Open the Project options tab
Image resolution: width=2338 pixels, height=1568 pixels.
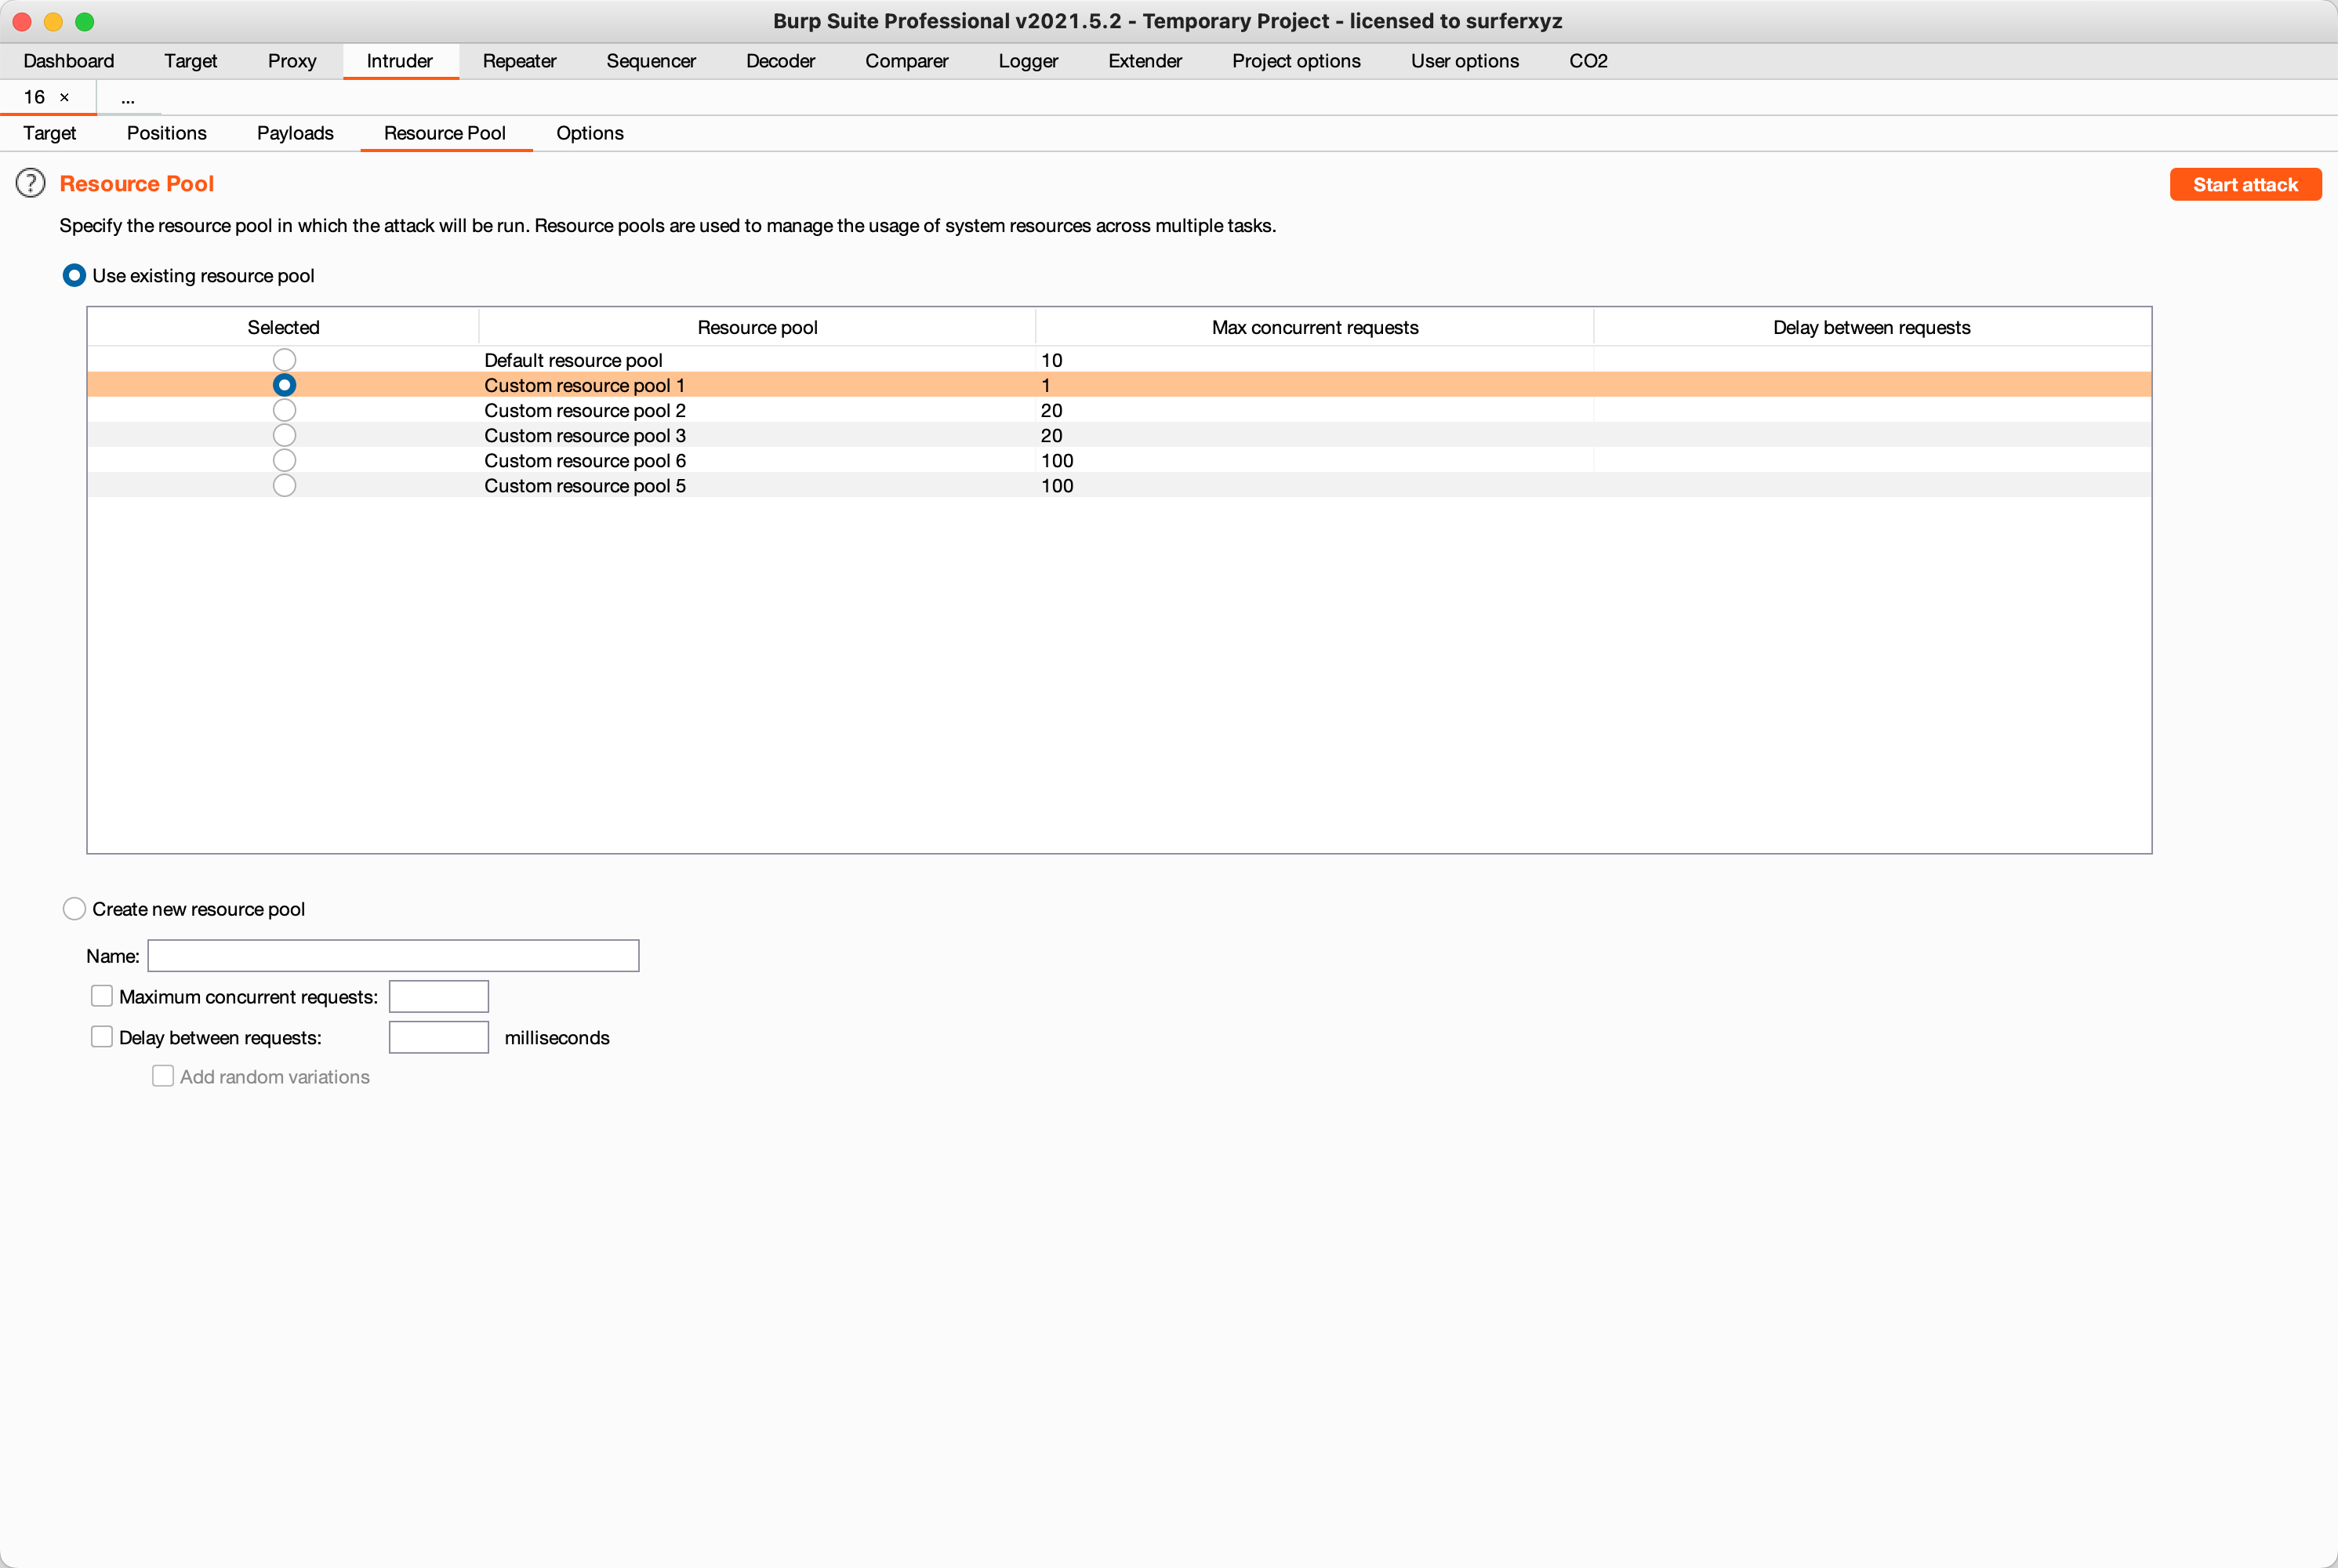tap(1295, 61)
